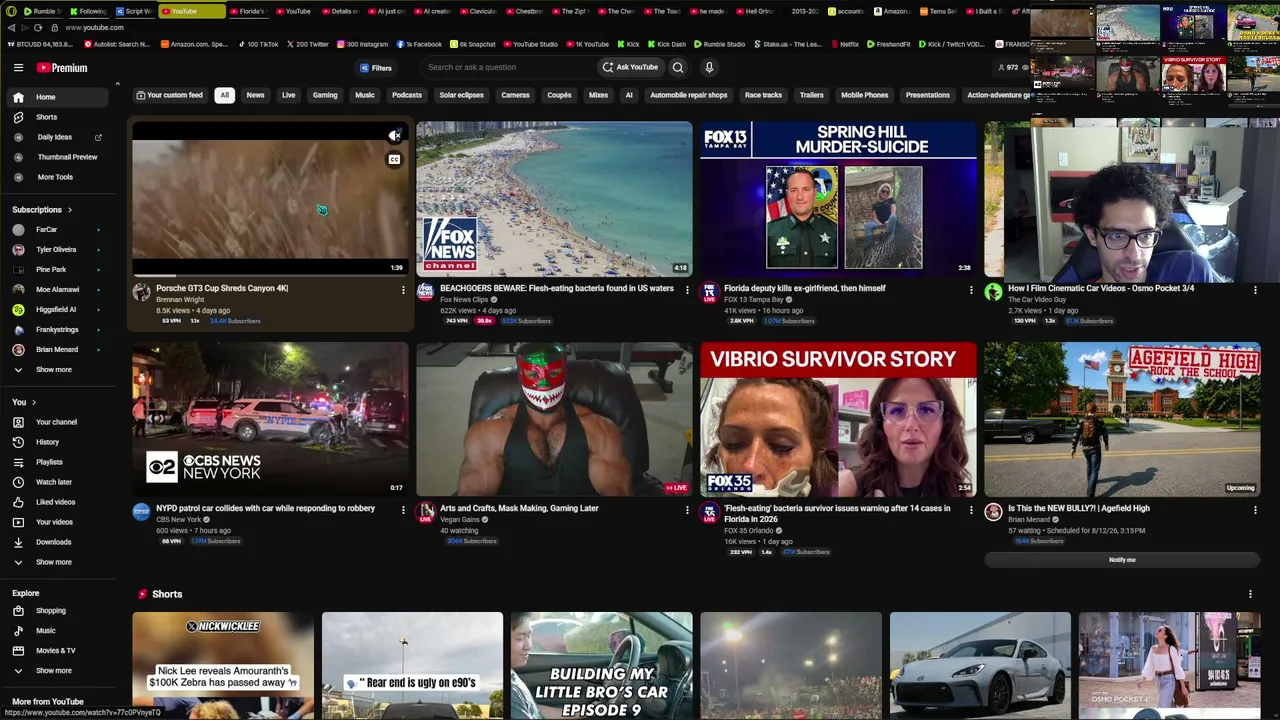The image size is (1280, 720).
Task: Expand Show more under the You section
Action: click(x=53, y=562)
